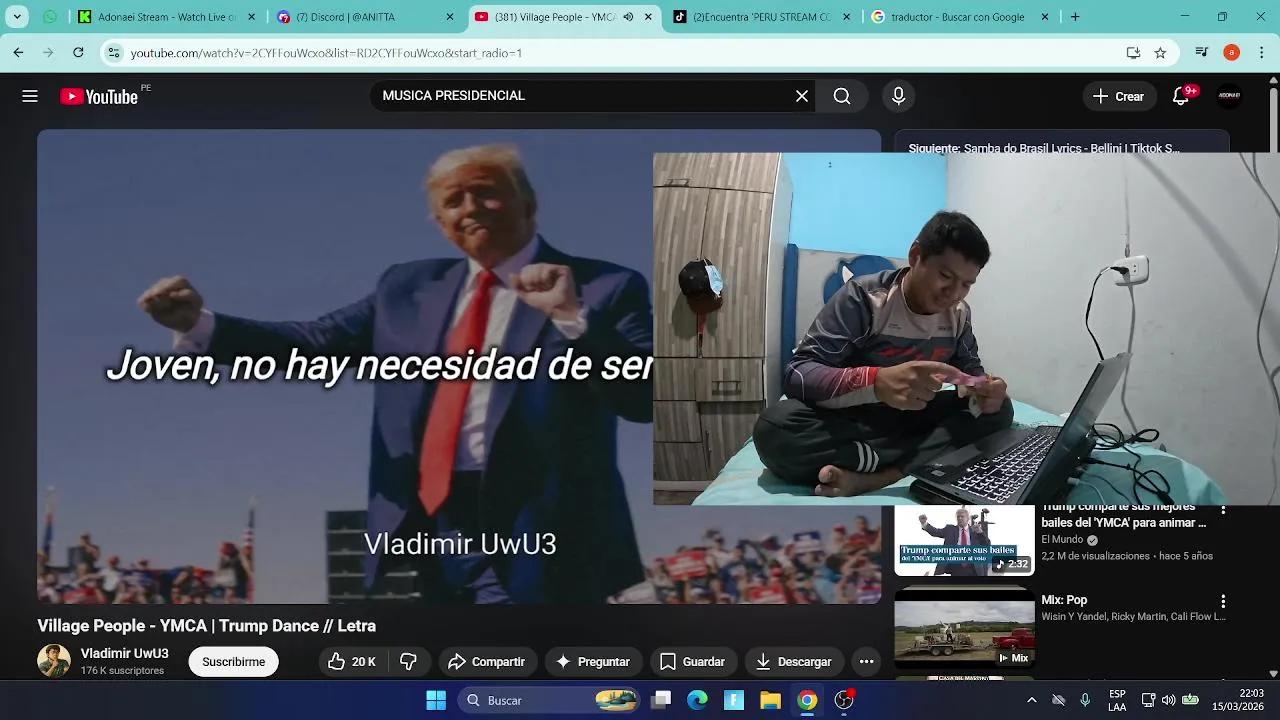Click the Guardar bookmark icon

(667, 661)
